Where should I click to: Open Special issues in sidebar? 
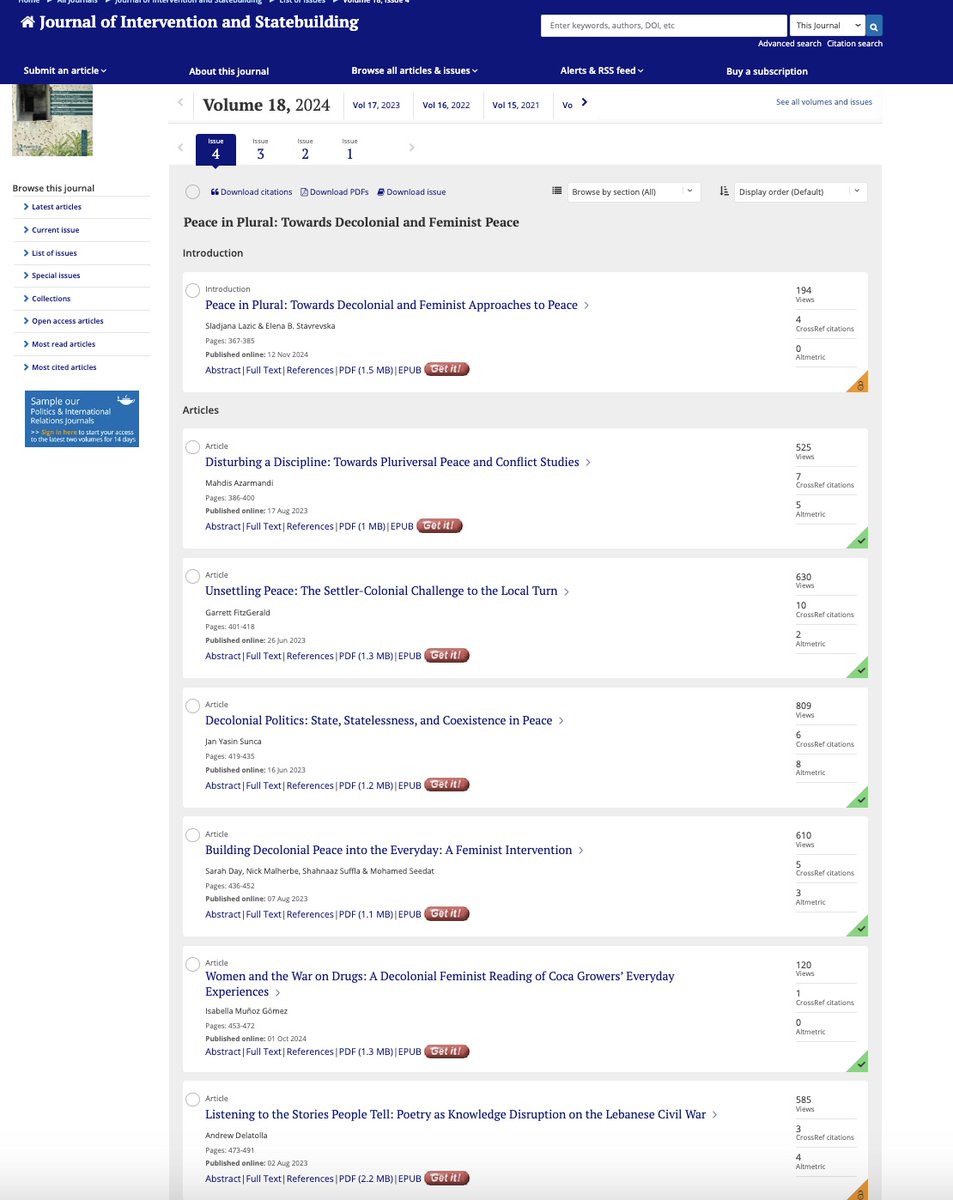(56, 276)
